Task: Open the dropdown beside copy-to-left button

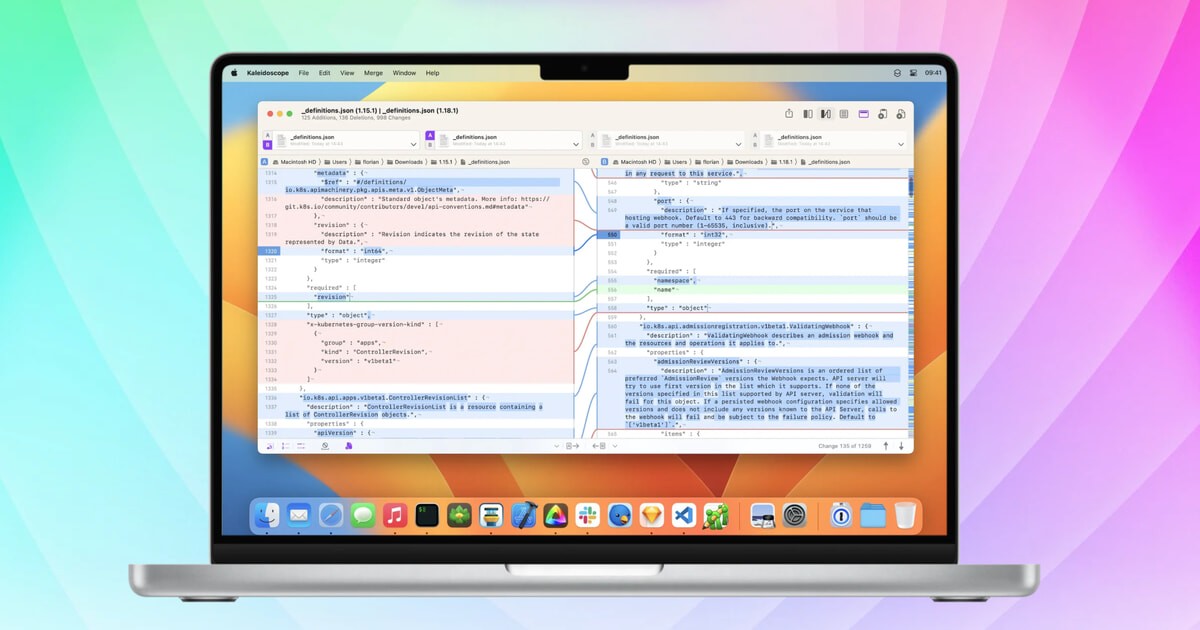Action: [614, 446]
